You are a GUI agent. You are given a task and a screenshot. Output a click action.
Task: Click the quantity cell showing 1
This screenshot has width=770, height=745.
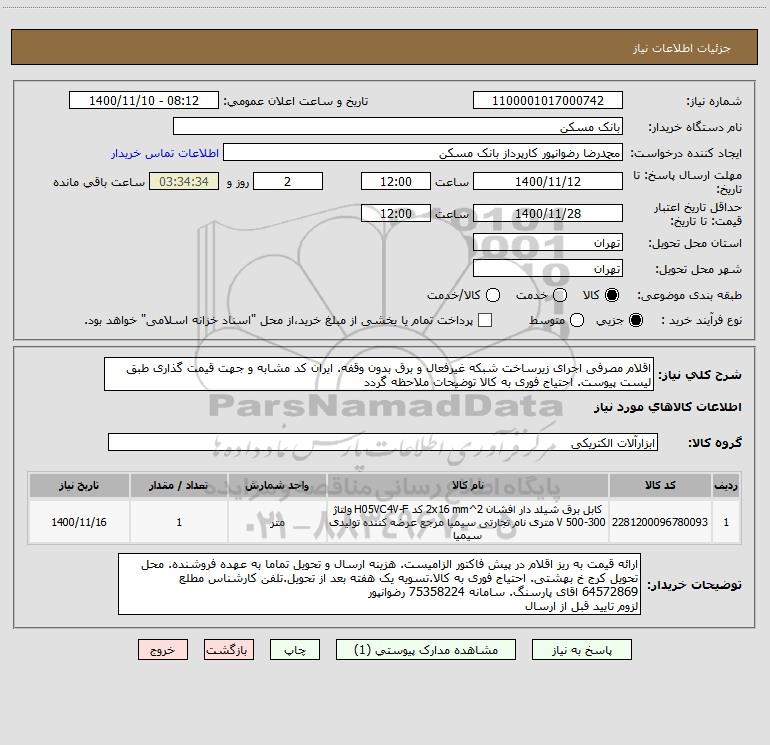[179, 522]
